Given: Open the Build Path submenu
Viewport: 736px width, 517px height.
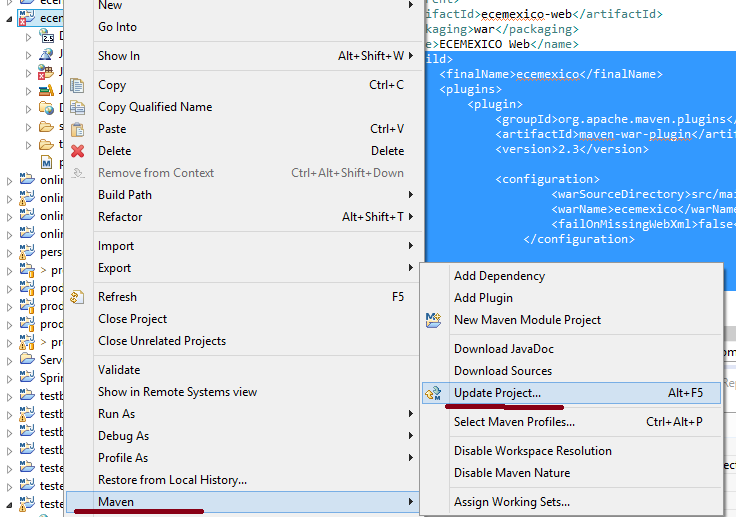Looking at the screenshot, I should [256, 195].
